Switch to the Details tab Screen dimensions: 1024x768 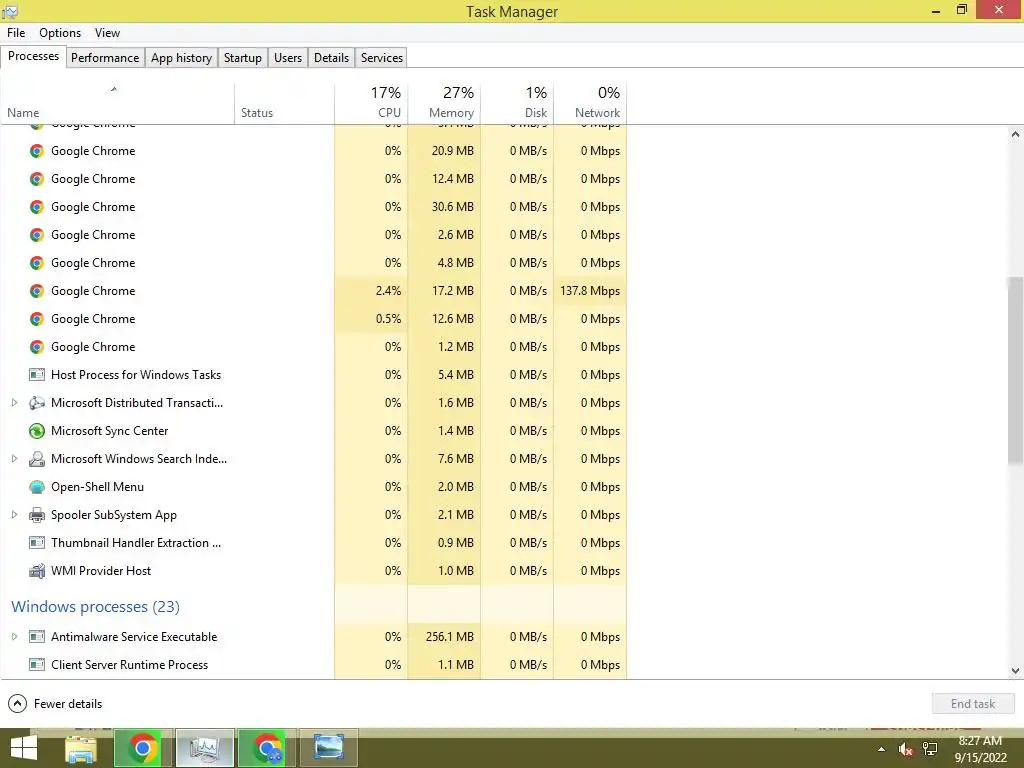point(331,57)
